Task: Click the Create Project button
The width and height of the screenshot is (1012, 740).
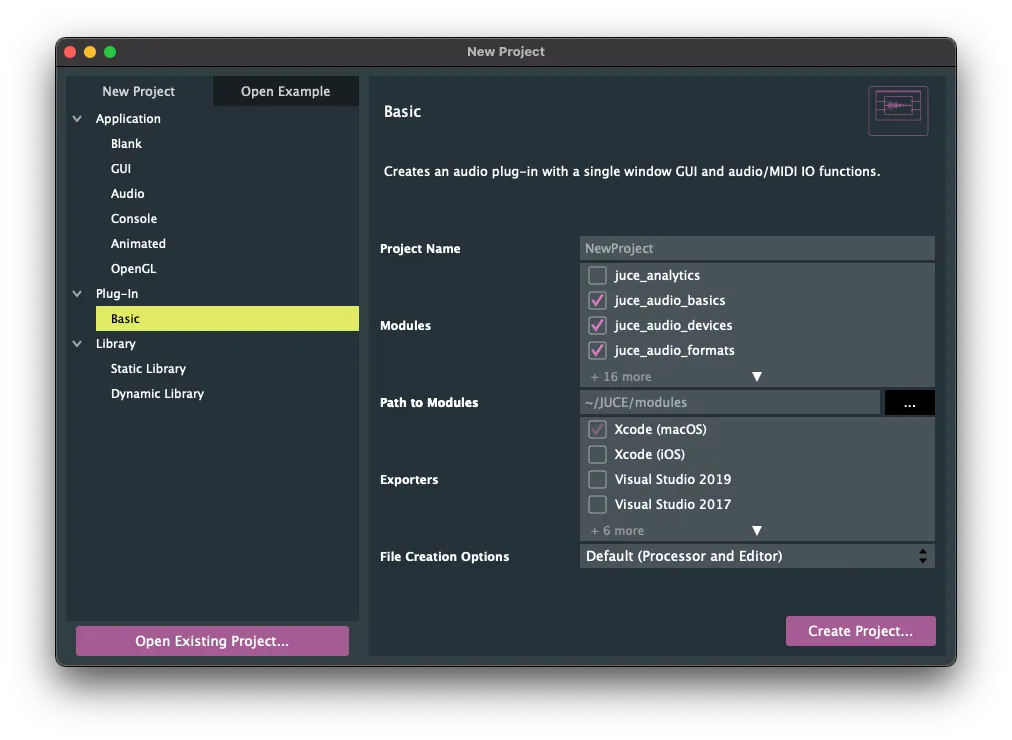Action: 860,631
